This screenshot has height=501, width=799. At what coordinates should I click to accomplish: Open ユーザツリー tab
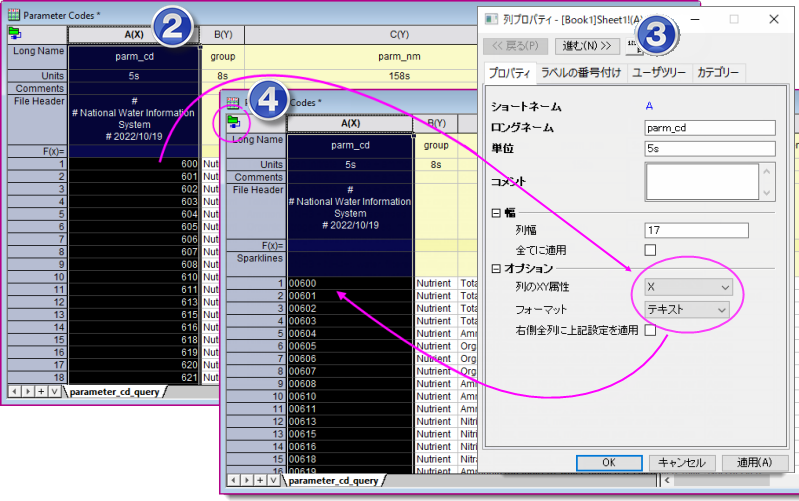pos(659,73)
